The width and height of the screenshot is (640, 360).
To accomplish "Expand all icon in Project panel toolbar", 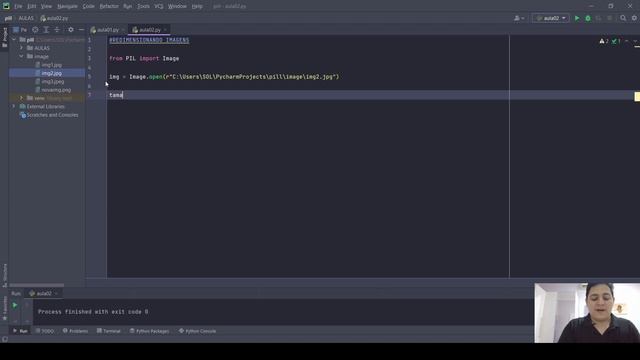I will coord(46,30).
